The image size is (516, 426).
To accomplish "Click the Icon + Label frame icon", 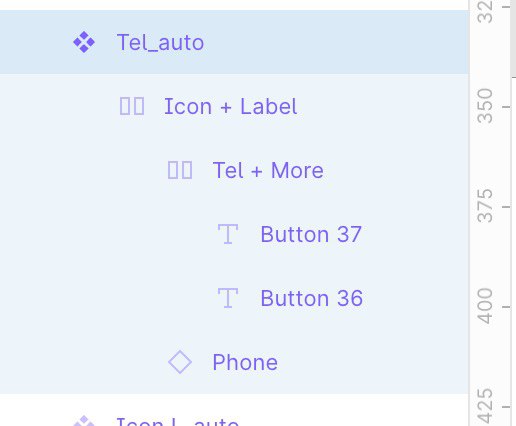I will (x=132, y=106).
